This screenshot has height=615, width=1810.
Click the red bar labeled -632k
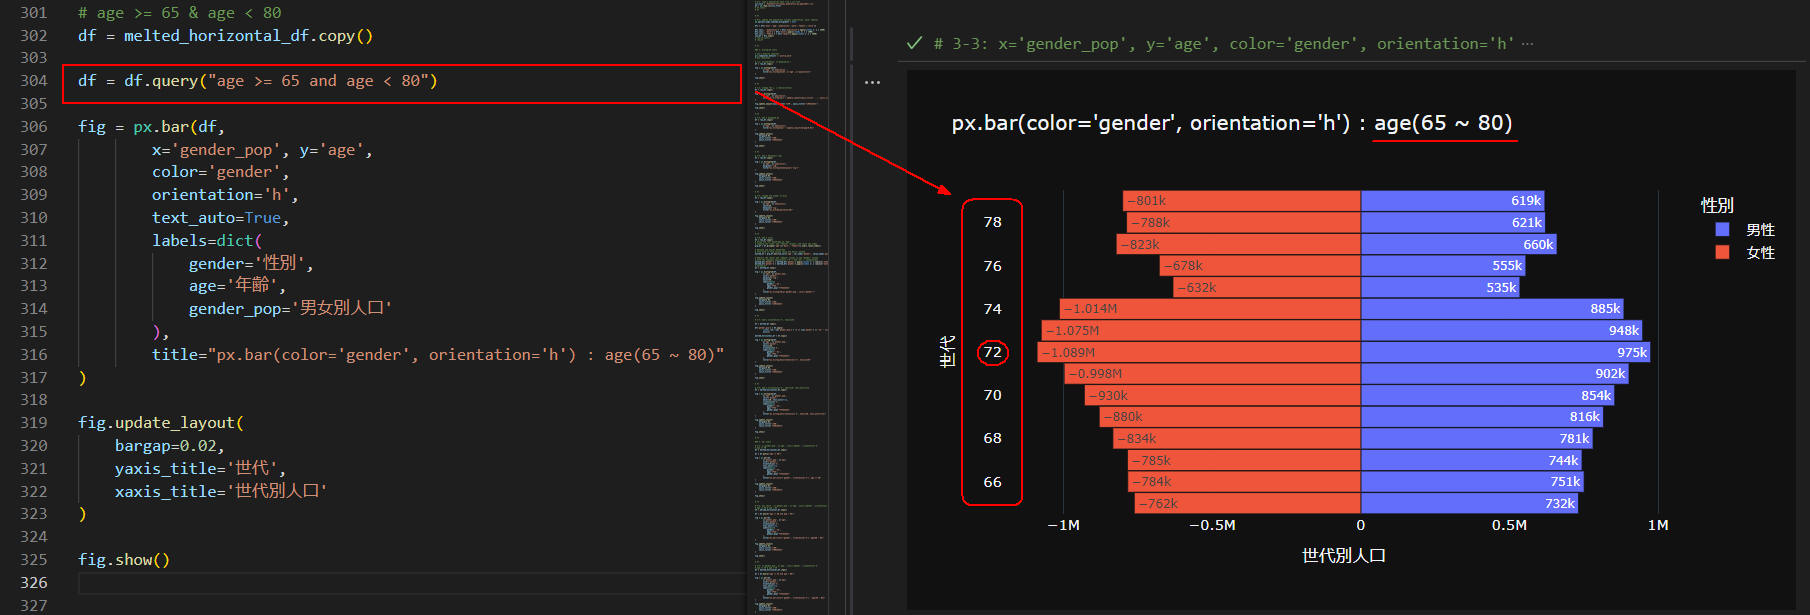(x=1267, y=287)
